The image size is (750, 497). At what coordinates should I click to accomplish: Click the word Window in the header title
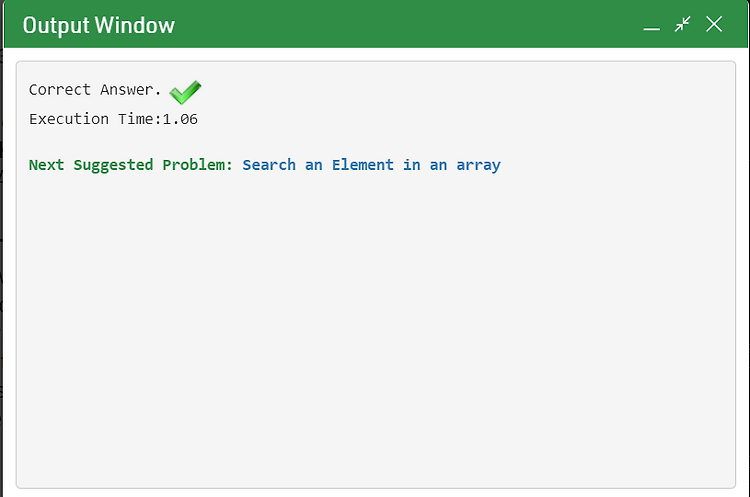pos(135,25)
